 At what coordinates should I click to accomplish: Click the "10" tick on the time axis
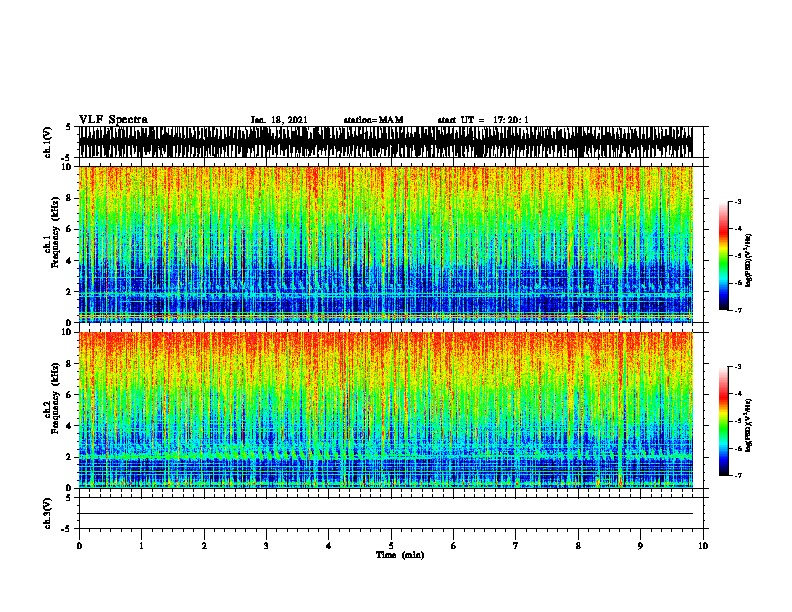pos(703,546)
